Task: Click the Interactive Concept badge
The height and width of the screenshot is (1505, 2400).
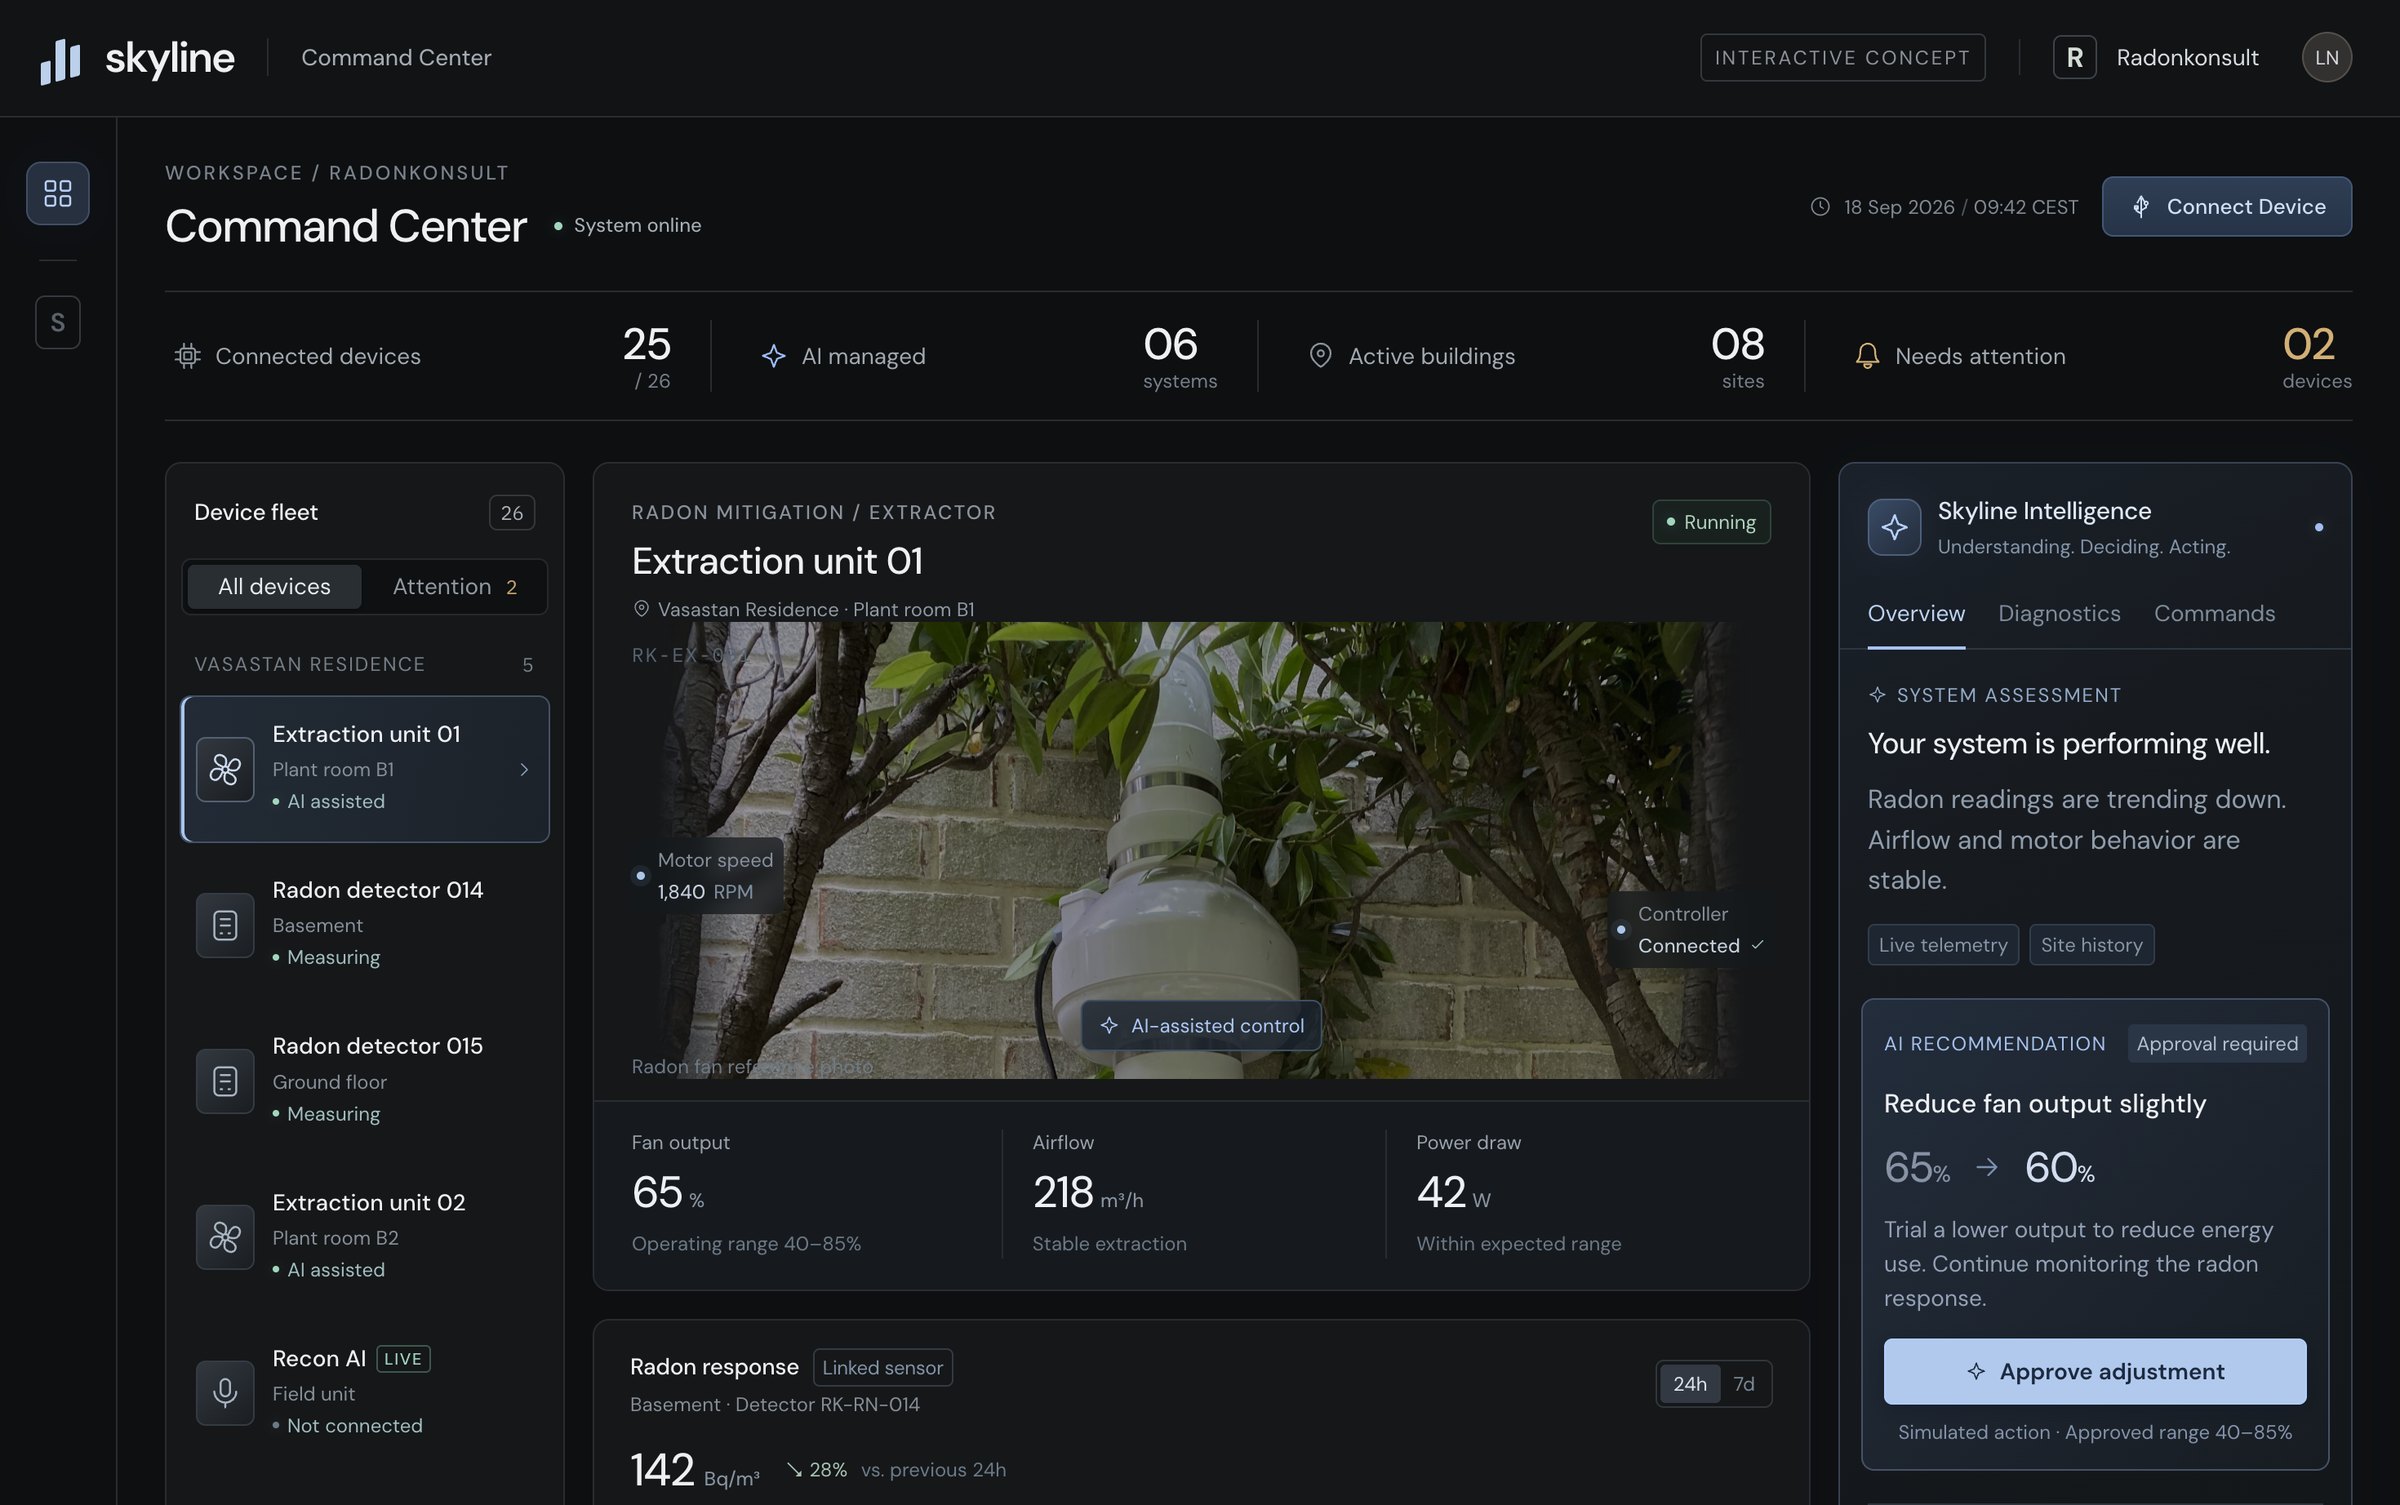Action: click(x=1843, y=58)
